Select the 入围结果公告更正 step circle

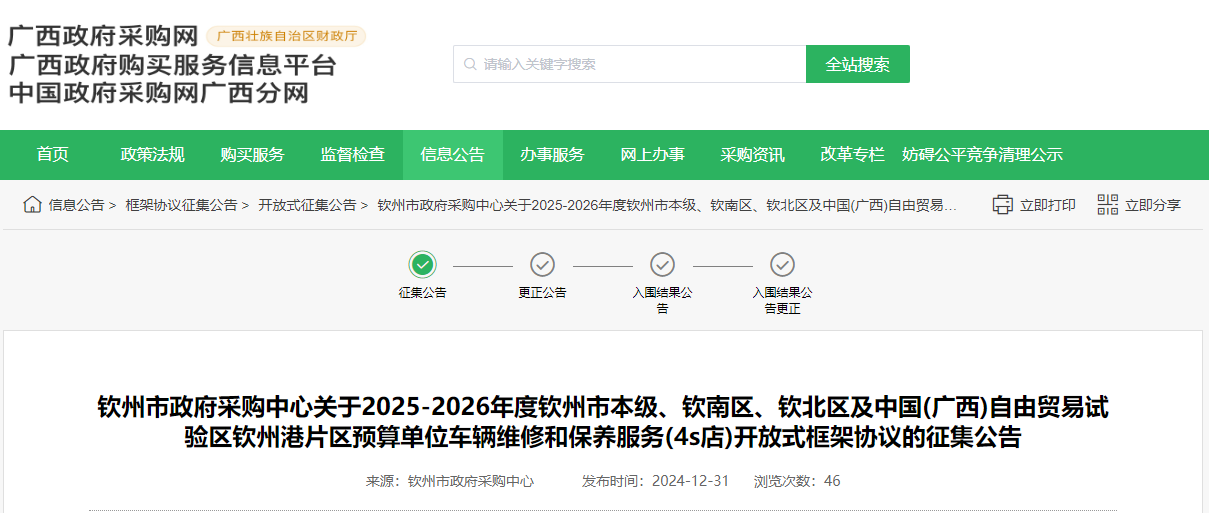[x=782, y=264]
